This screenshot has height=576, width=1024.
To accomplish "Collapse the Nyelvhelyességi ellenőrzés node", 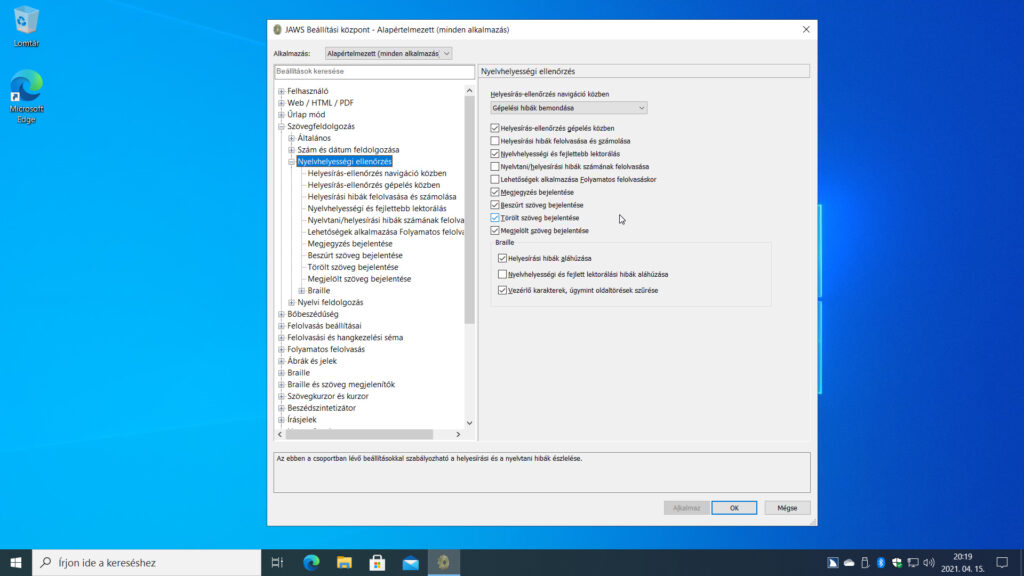I will [292, 162].
